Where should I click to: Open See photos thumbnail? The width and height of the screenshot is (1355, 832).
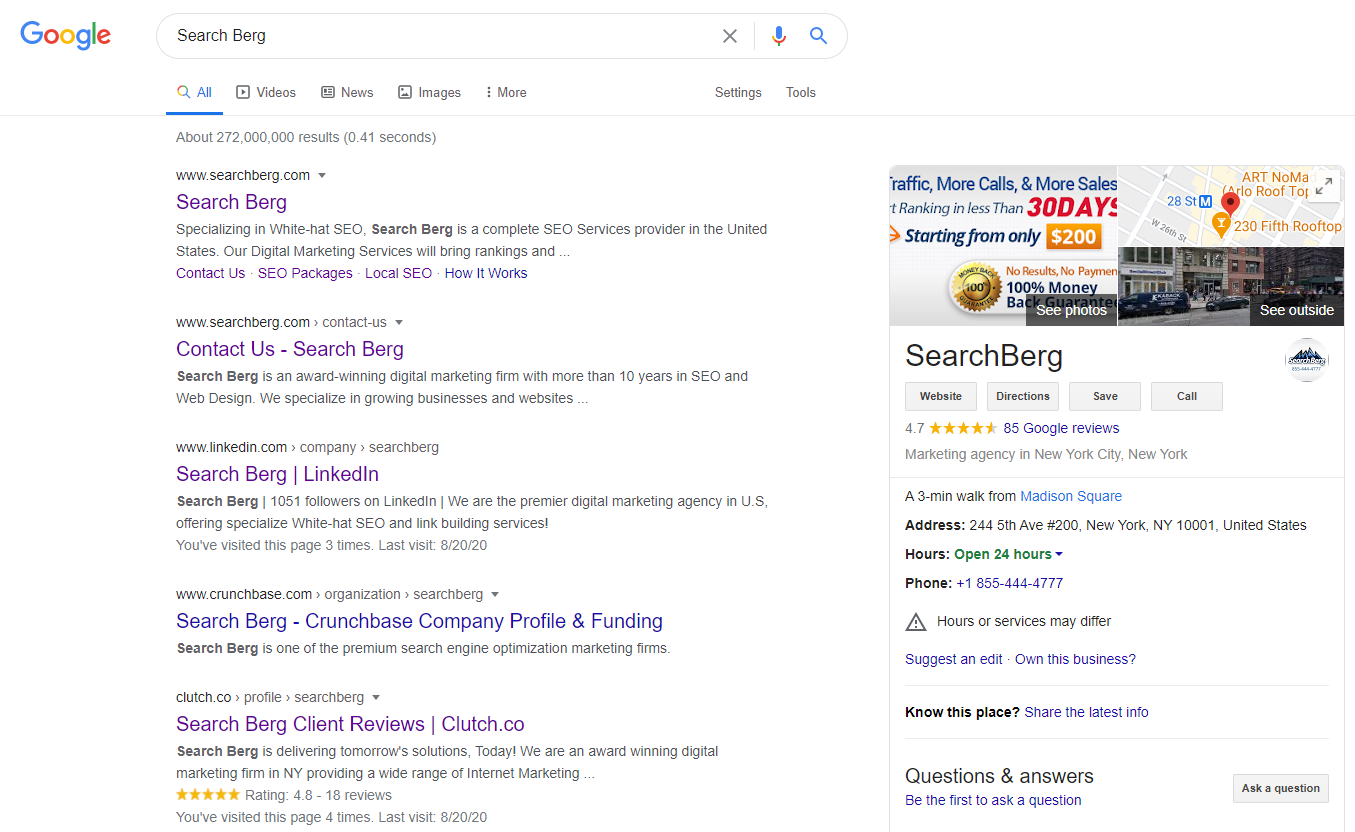(1003, 246)
